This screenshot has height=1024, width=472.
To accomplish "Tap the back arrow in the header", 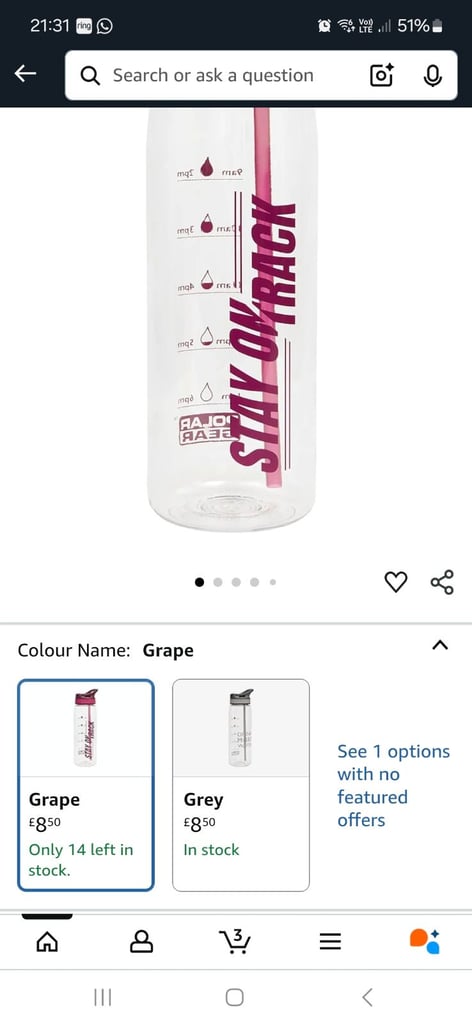I will coord(25,74).
